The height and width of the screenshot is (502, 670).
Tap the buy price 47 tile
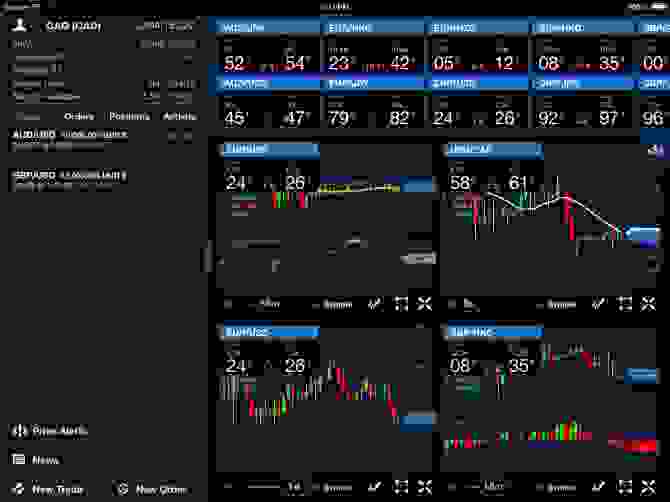click(295, 112)
